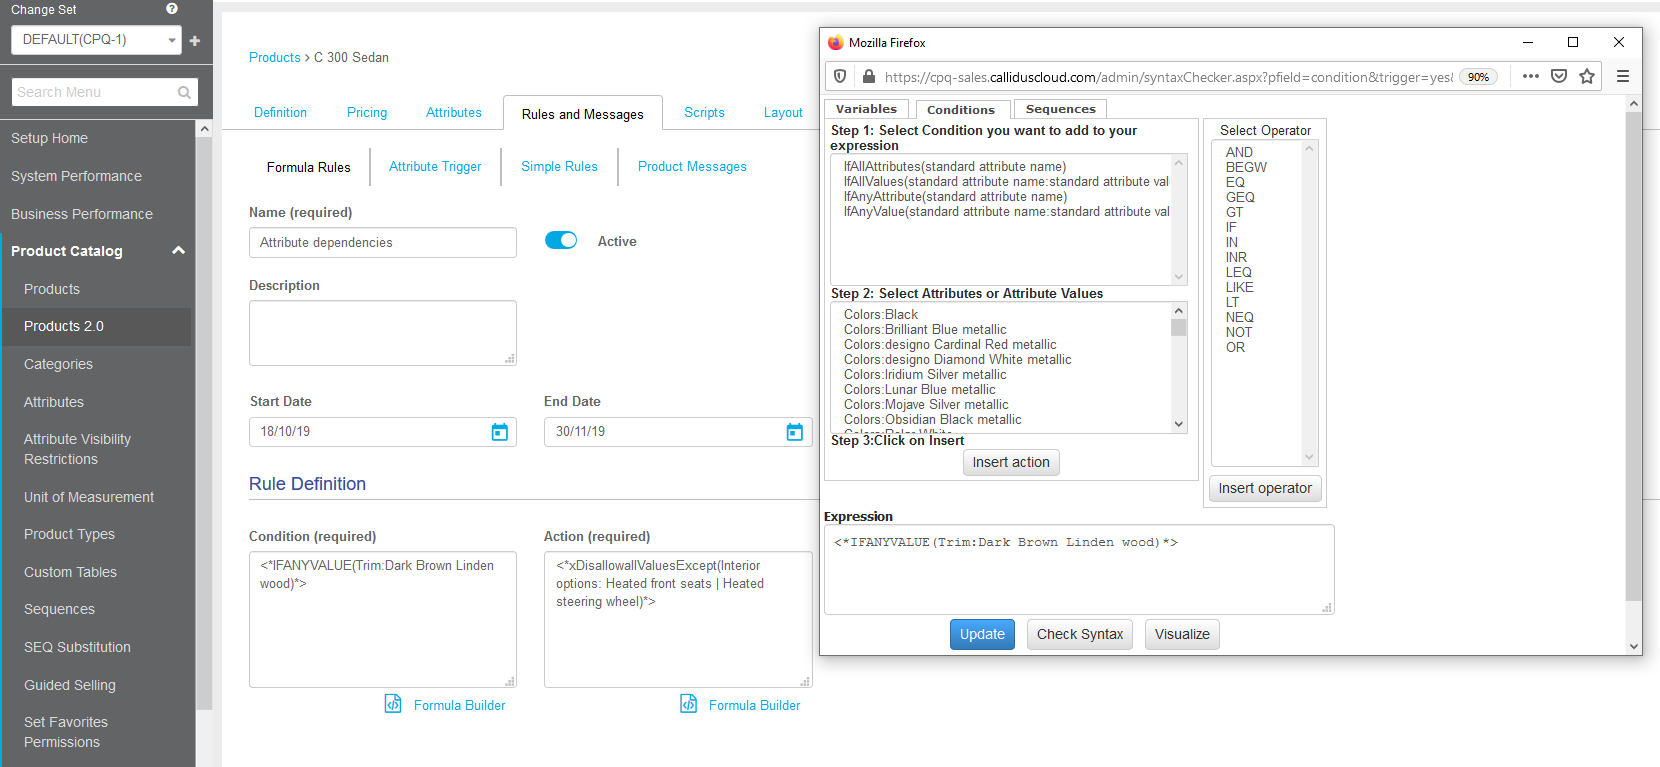Open the Start Date calendar picker
The width and height of the screenshot is (1660, 767).
pyautogui.click(x=500, y=432)
